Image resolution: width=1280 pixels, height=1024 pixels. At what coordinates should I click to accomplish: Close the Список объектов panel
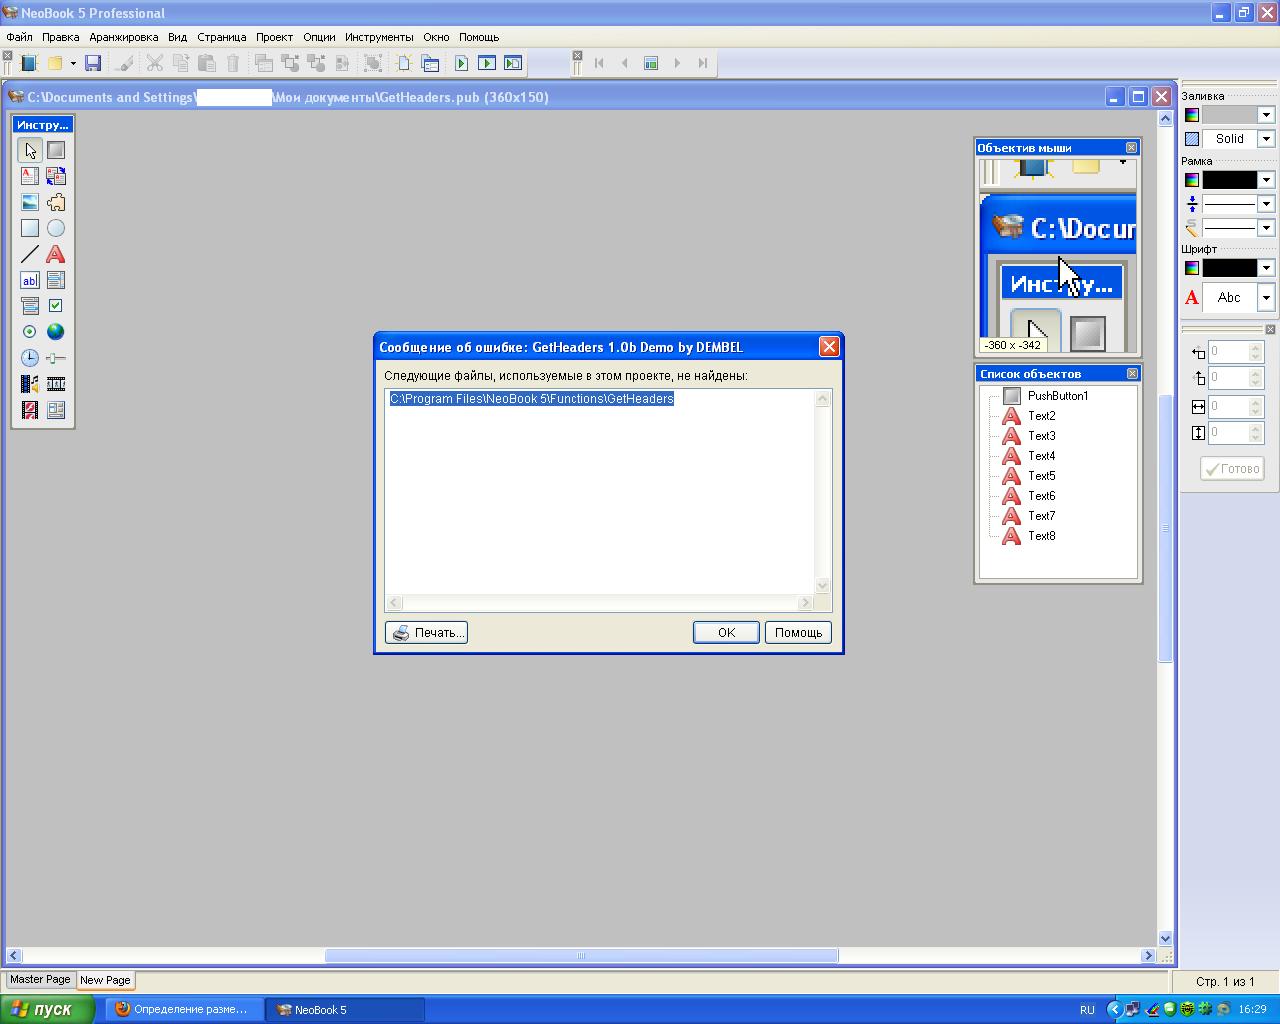click(x=1132, y=373)
